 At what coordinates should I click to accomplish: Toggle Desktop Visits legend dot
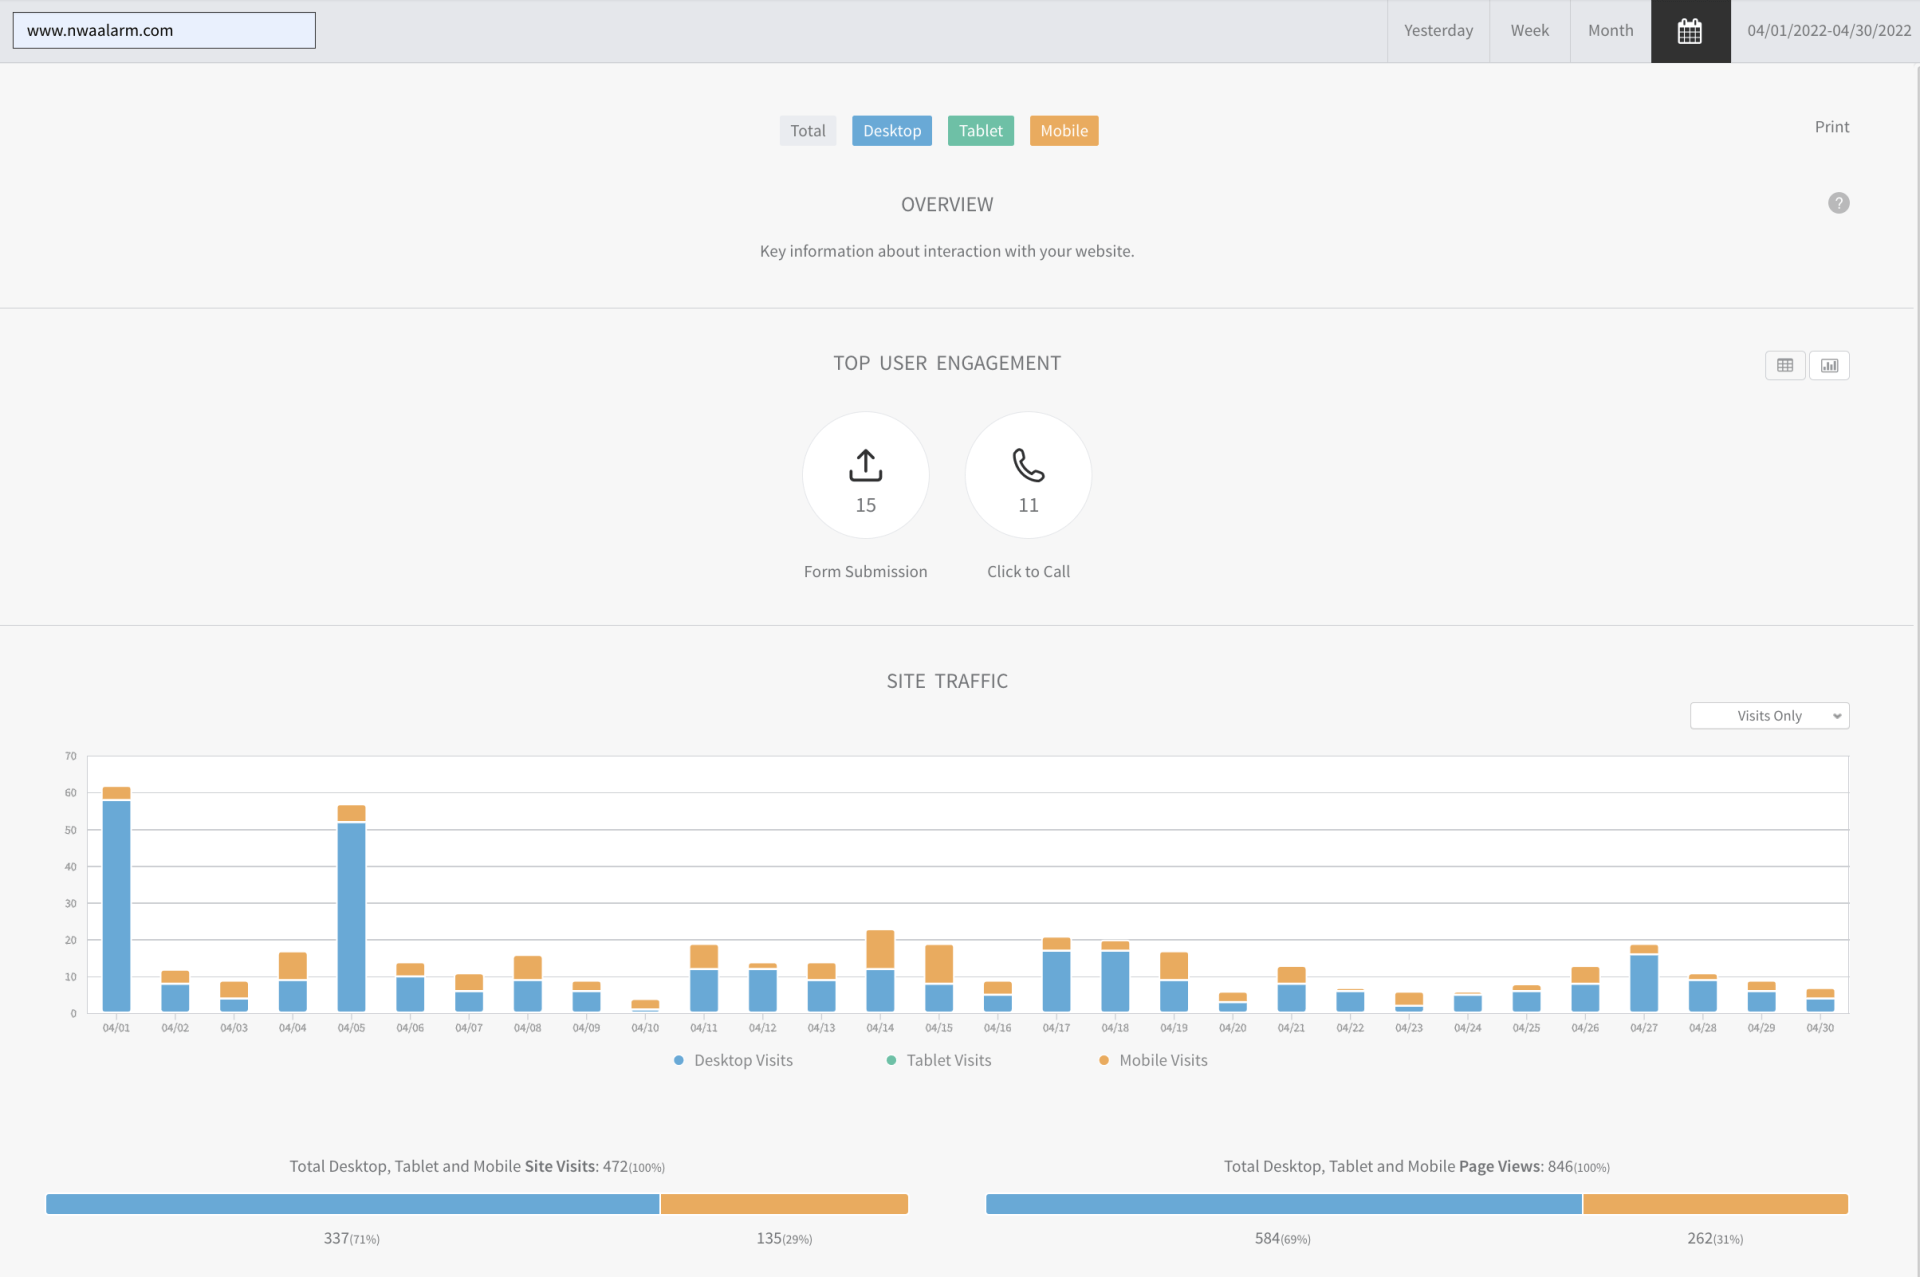point(679,1060)
